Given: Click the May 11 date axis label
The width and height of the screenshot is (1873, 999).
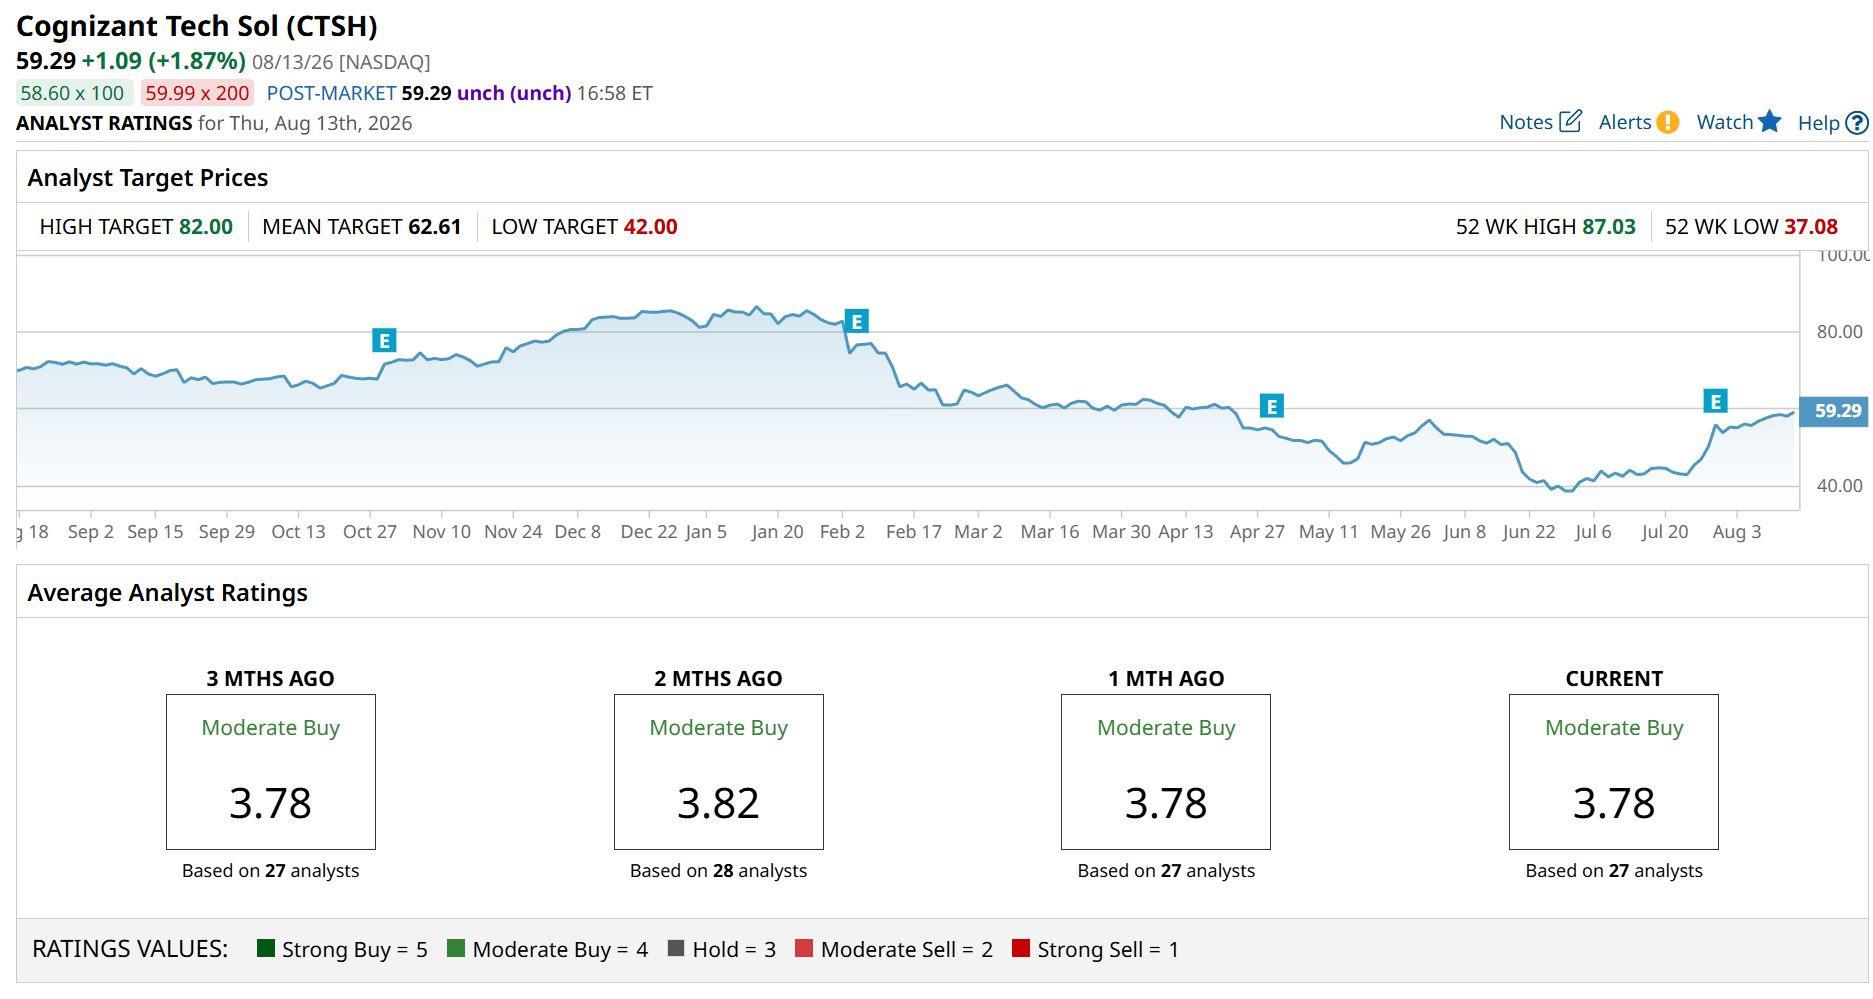Looking at the screenshot, I should tap(1328, 532).
